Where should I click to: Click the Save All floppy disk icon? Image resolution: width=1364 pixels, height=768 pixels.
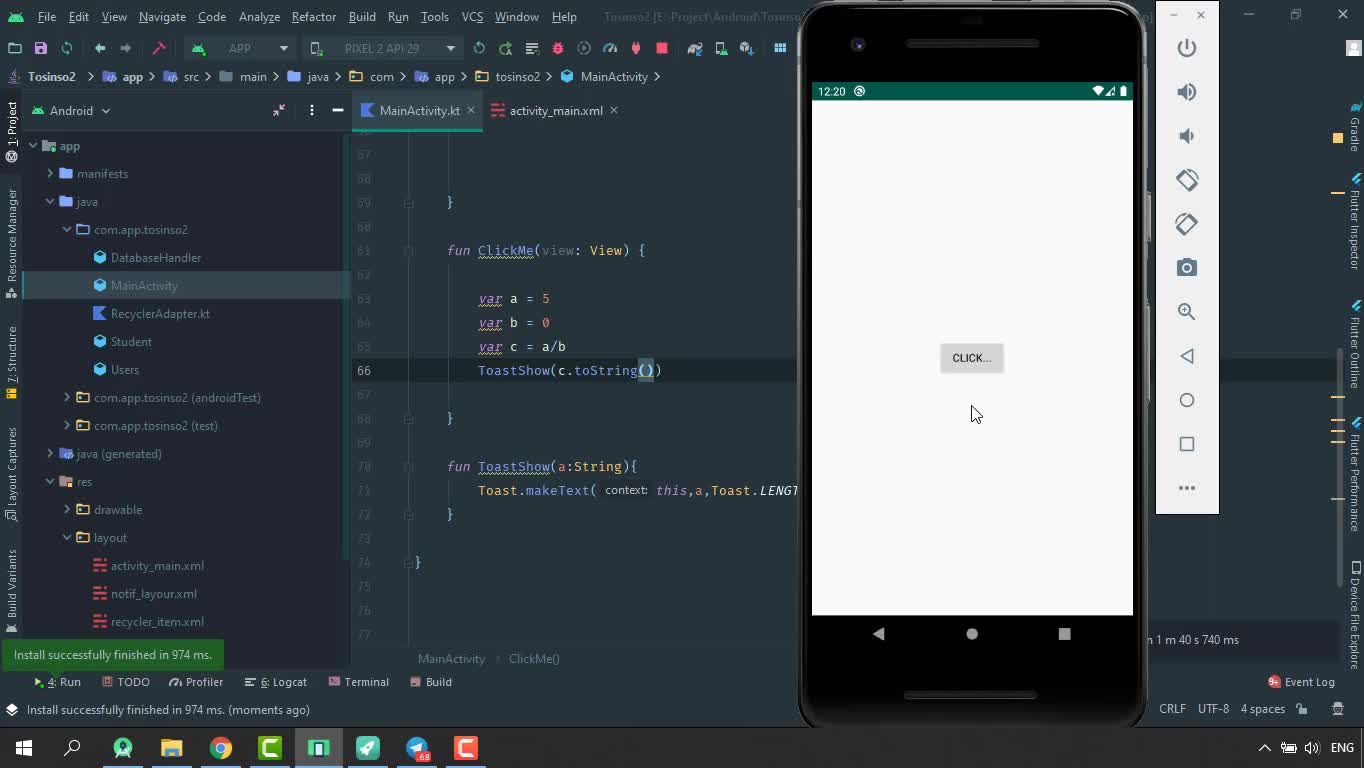point(40,48)
